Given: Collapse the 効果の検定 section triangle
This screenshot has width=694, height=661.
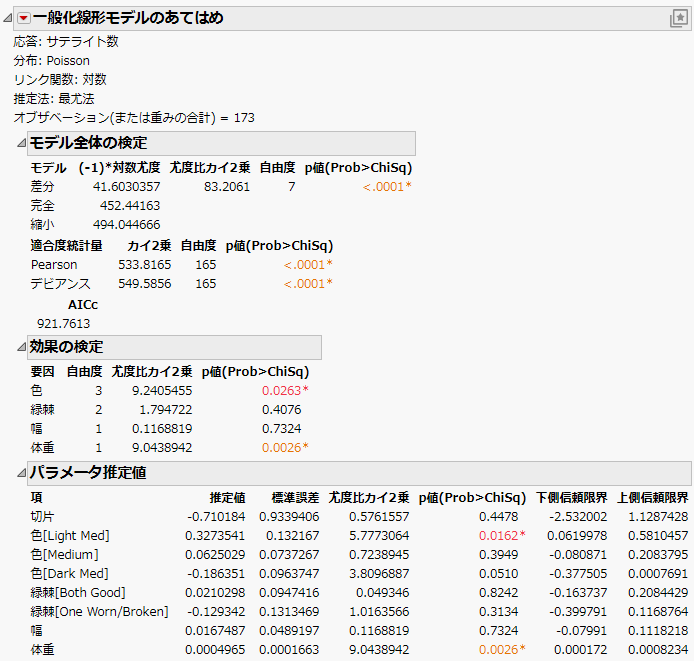Looking at the screenshot, I should click(22, 347).
